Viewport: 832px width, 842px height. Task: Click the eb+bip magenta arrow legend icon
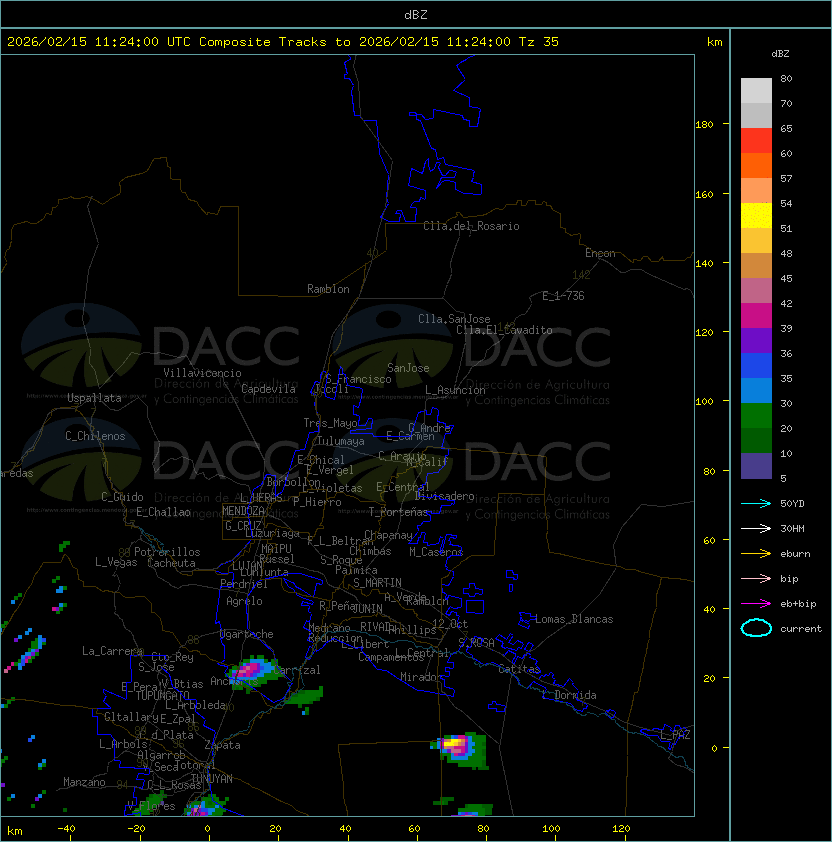(756, 604)
